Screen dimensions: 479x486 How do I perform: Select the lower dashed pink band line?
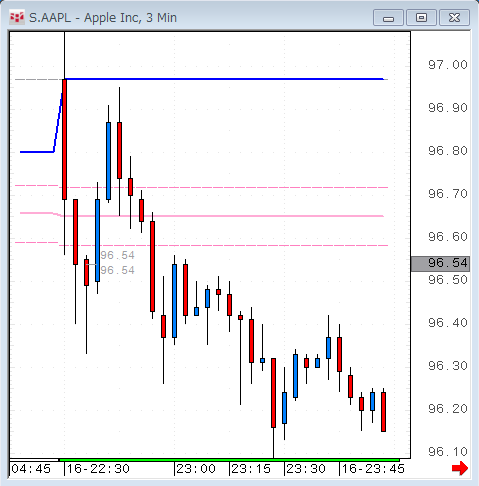(x=223, y=245)
